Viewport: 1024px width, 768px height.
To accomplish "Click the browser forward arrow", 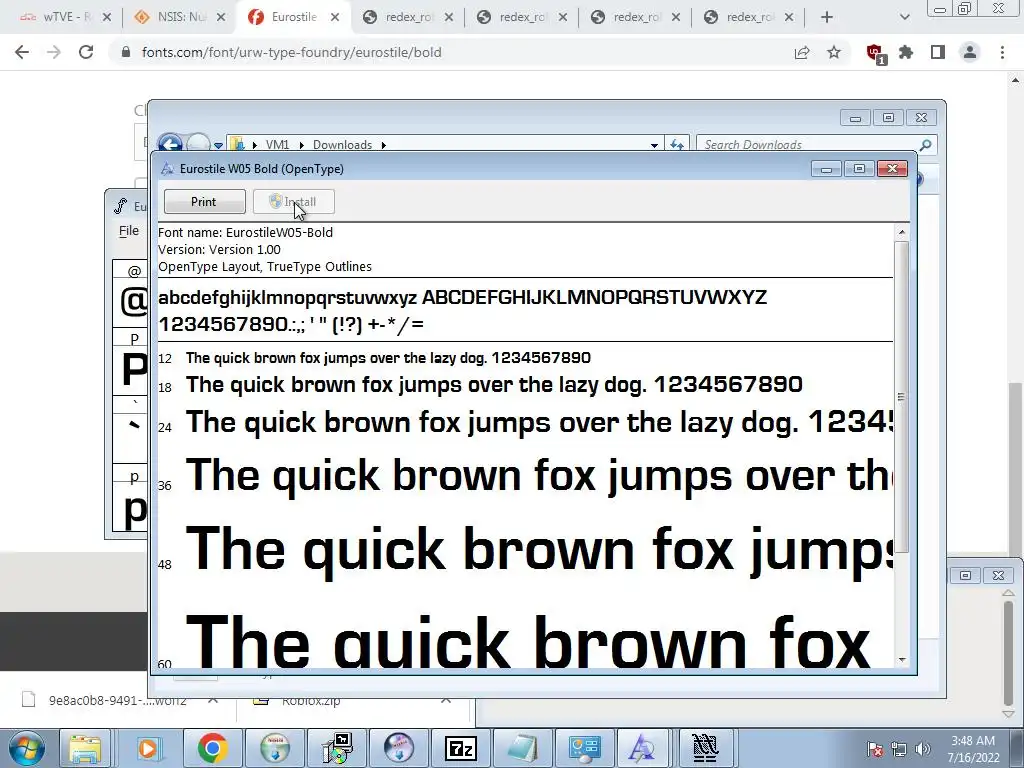I will tap(54, 52).
